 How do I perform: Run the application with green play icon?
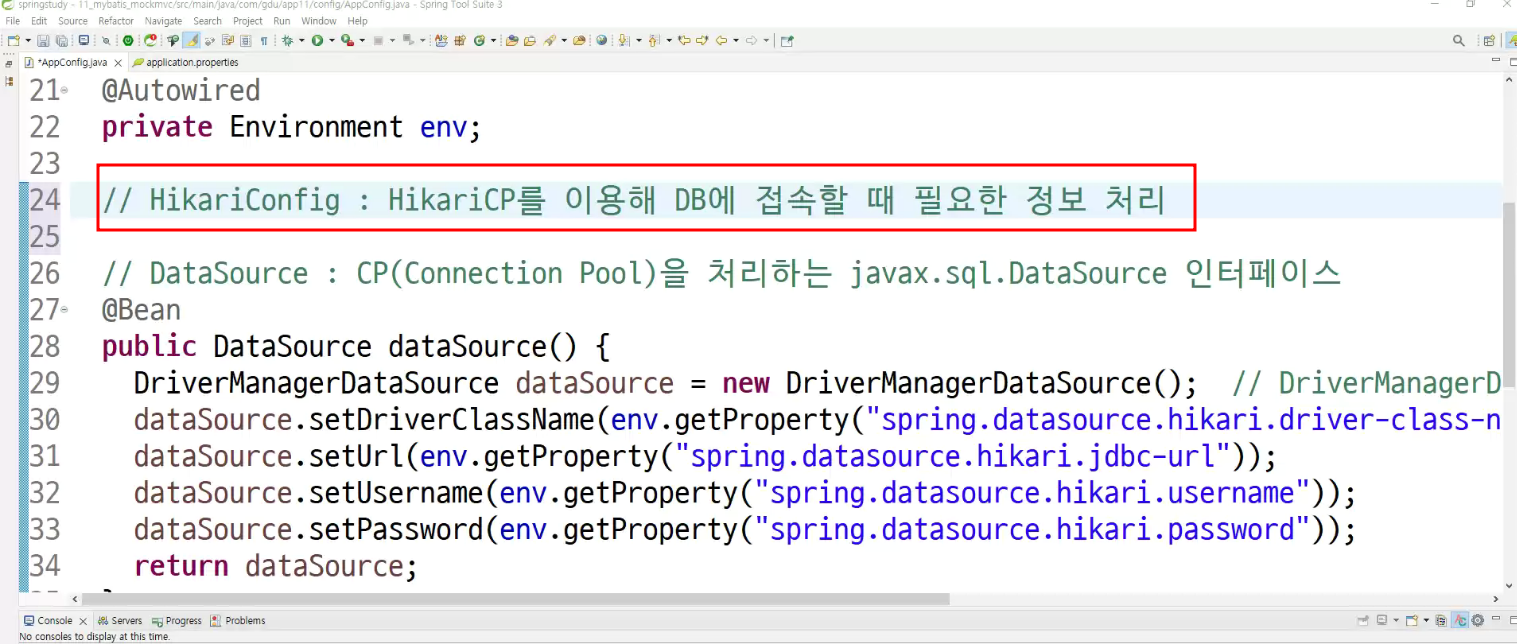tap(316, 40)
